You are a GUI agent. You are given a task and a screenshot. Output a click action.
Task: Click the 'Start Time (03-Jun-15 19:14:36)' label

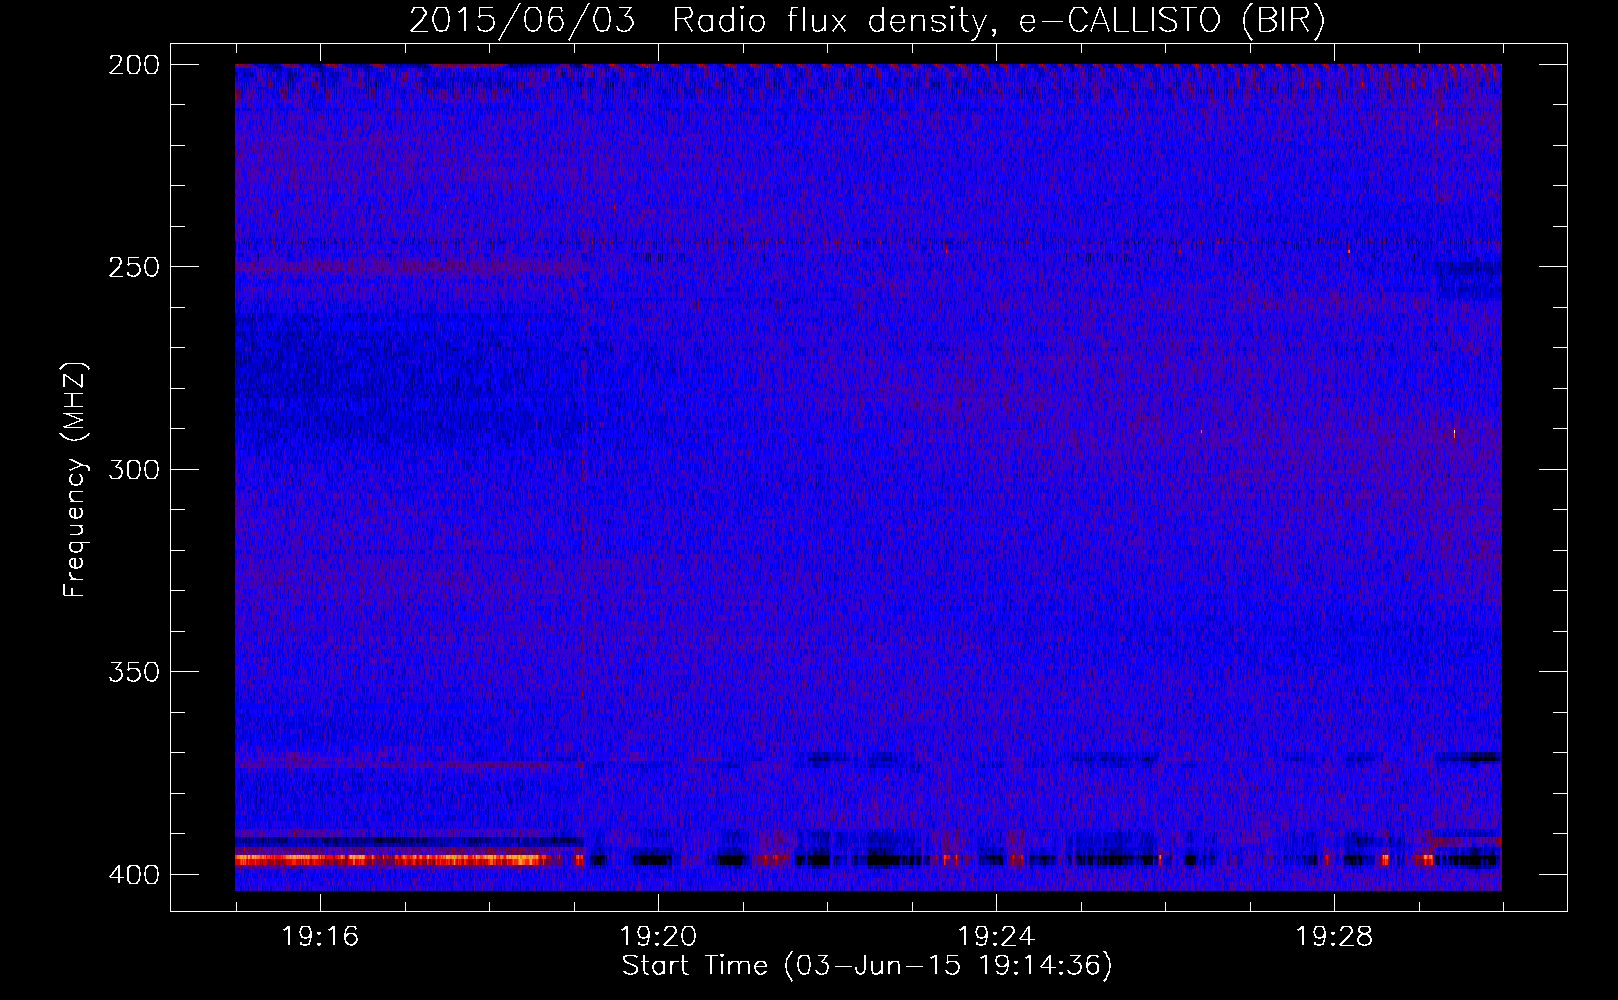(867, 966)
